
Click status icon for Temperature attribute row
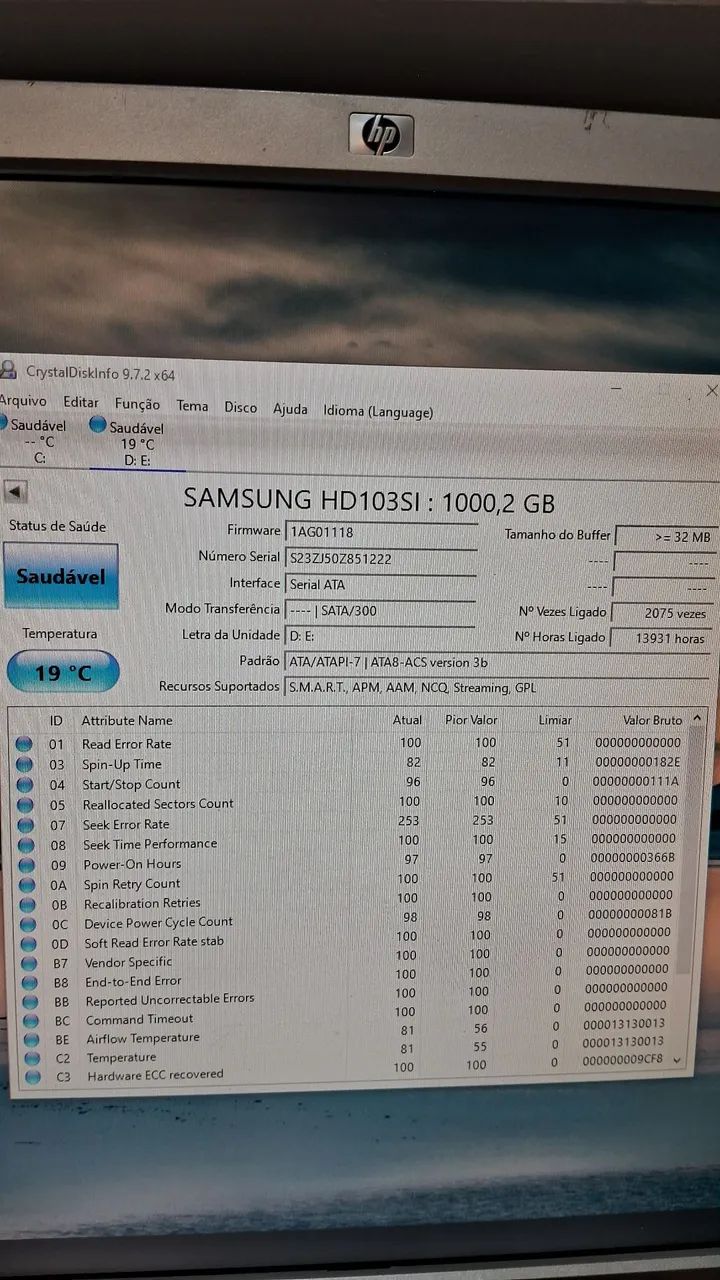[32, 1059]
